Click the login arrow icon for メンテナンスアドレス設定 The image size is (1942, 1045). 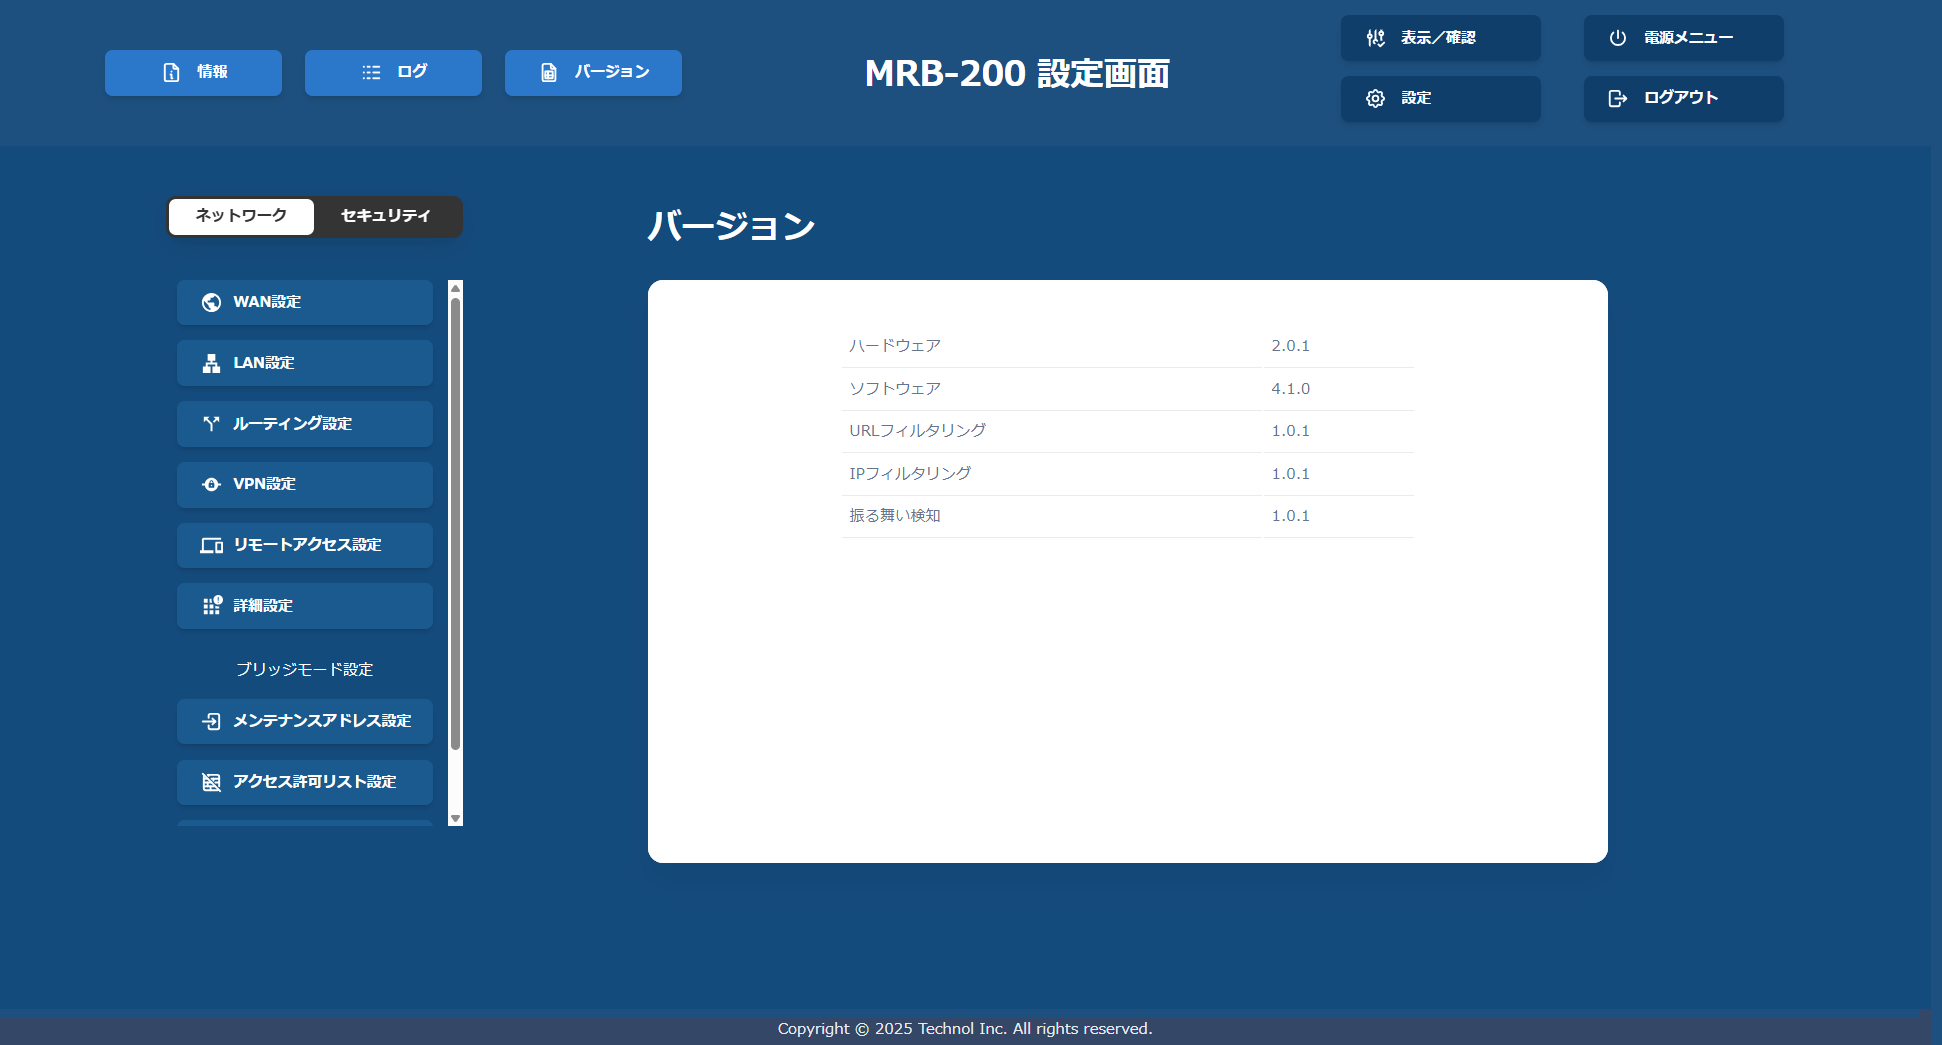pyautogui.click(x=211, y=721)
